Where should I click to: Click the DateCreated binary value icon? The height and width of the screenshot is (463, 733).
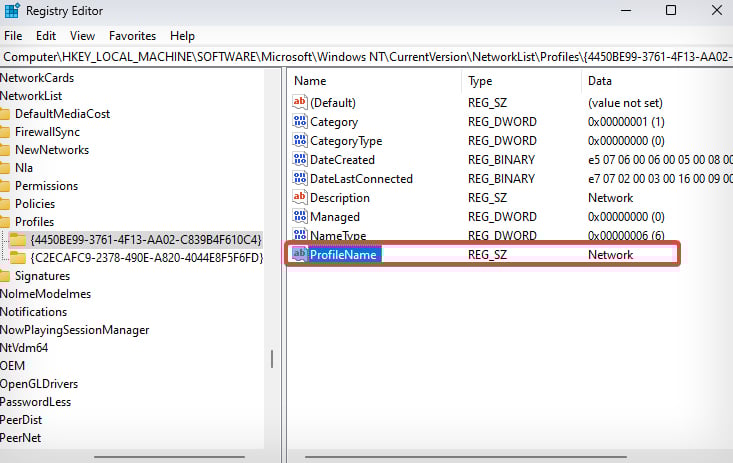pos(300,159)
